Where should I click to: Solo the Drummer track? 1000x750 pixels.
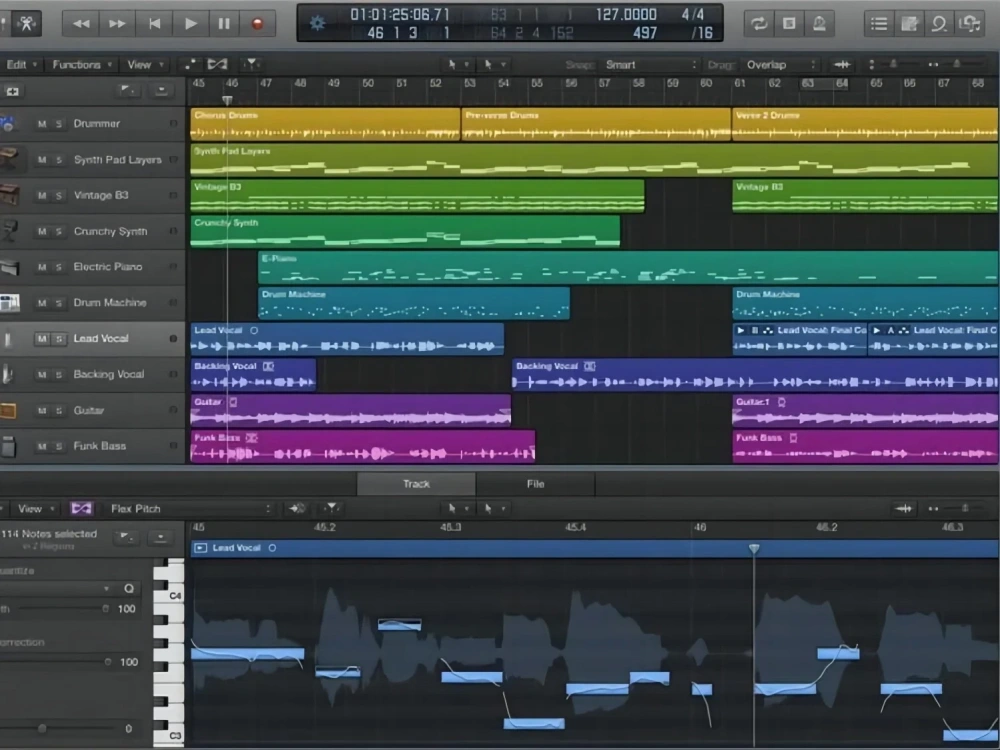58,124
